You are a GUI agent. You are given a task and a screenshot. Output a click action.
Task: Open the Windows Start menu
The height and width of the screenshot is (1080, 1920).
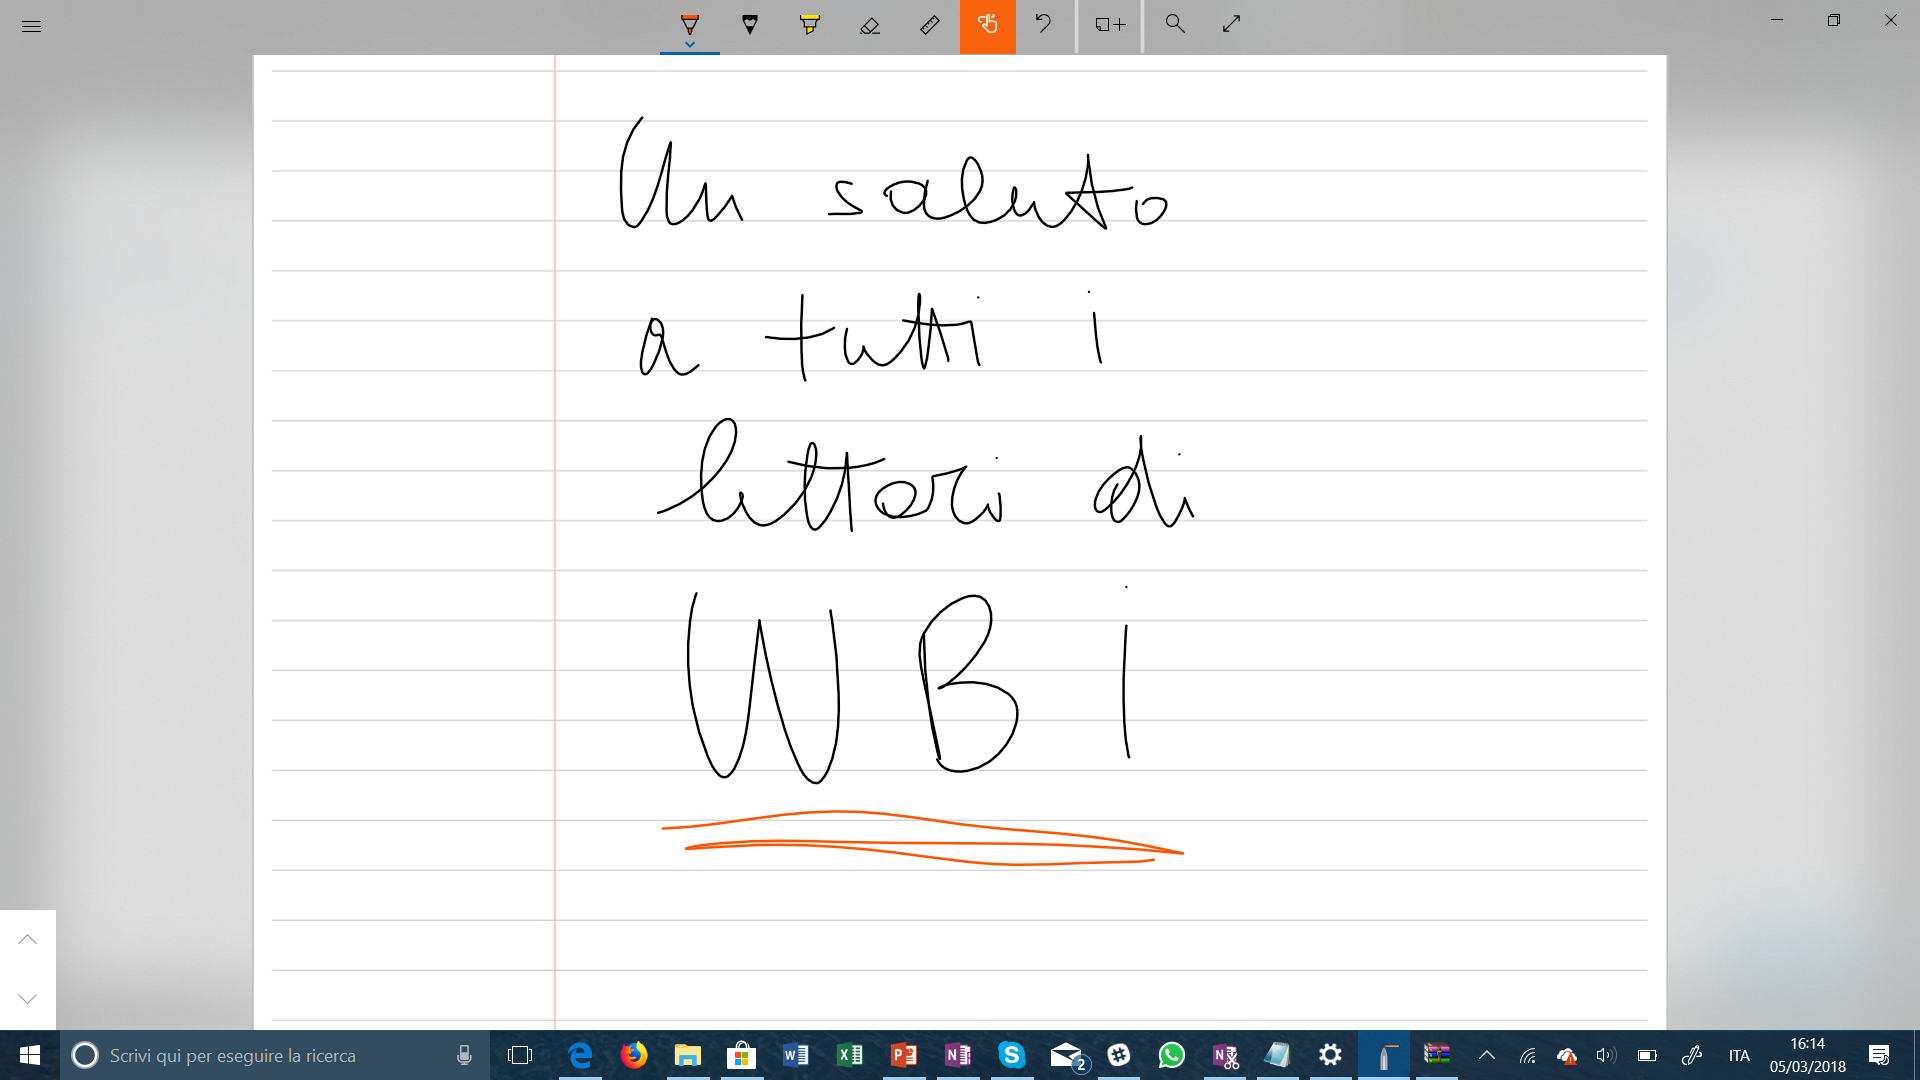point(29,1055)
